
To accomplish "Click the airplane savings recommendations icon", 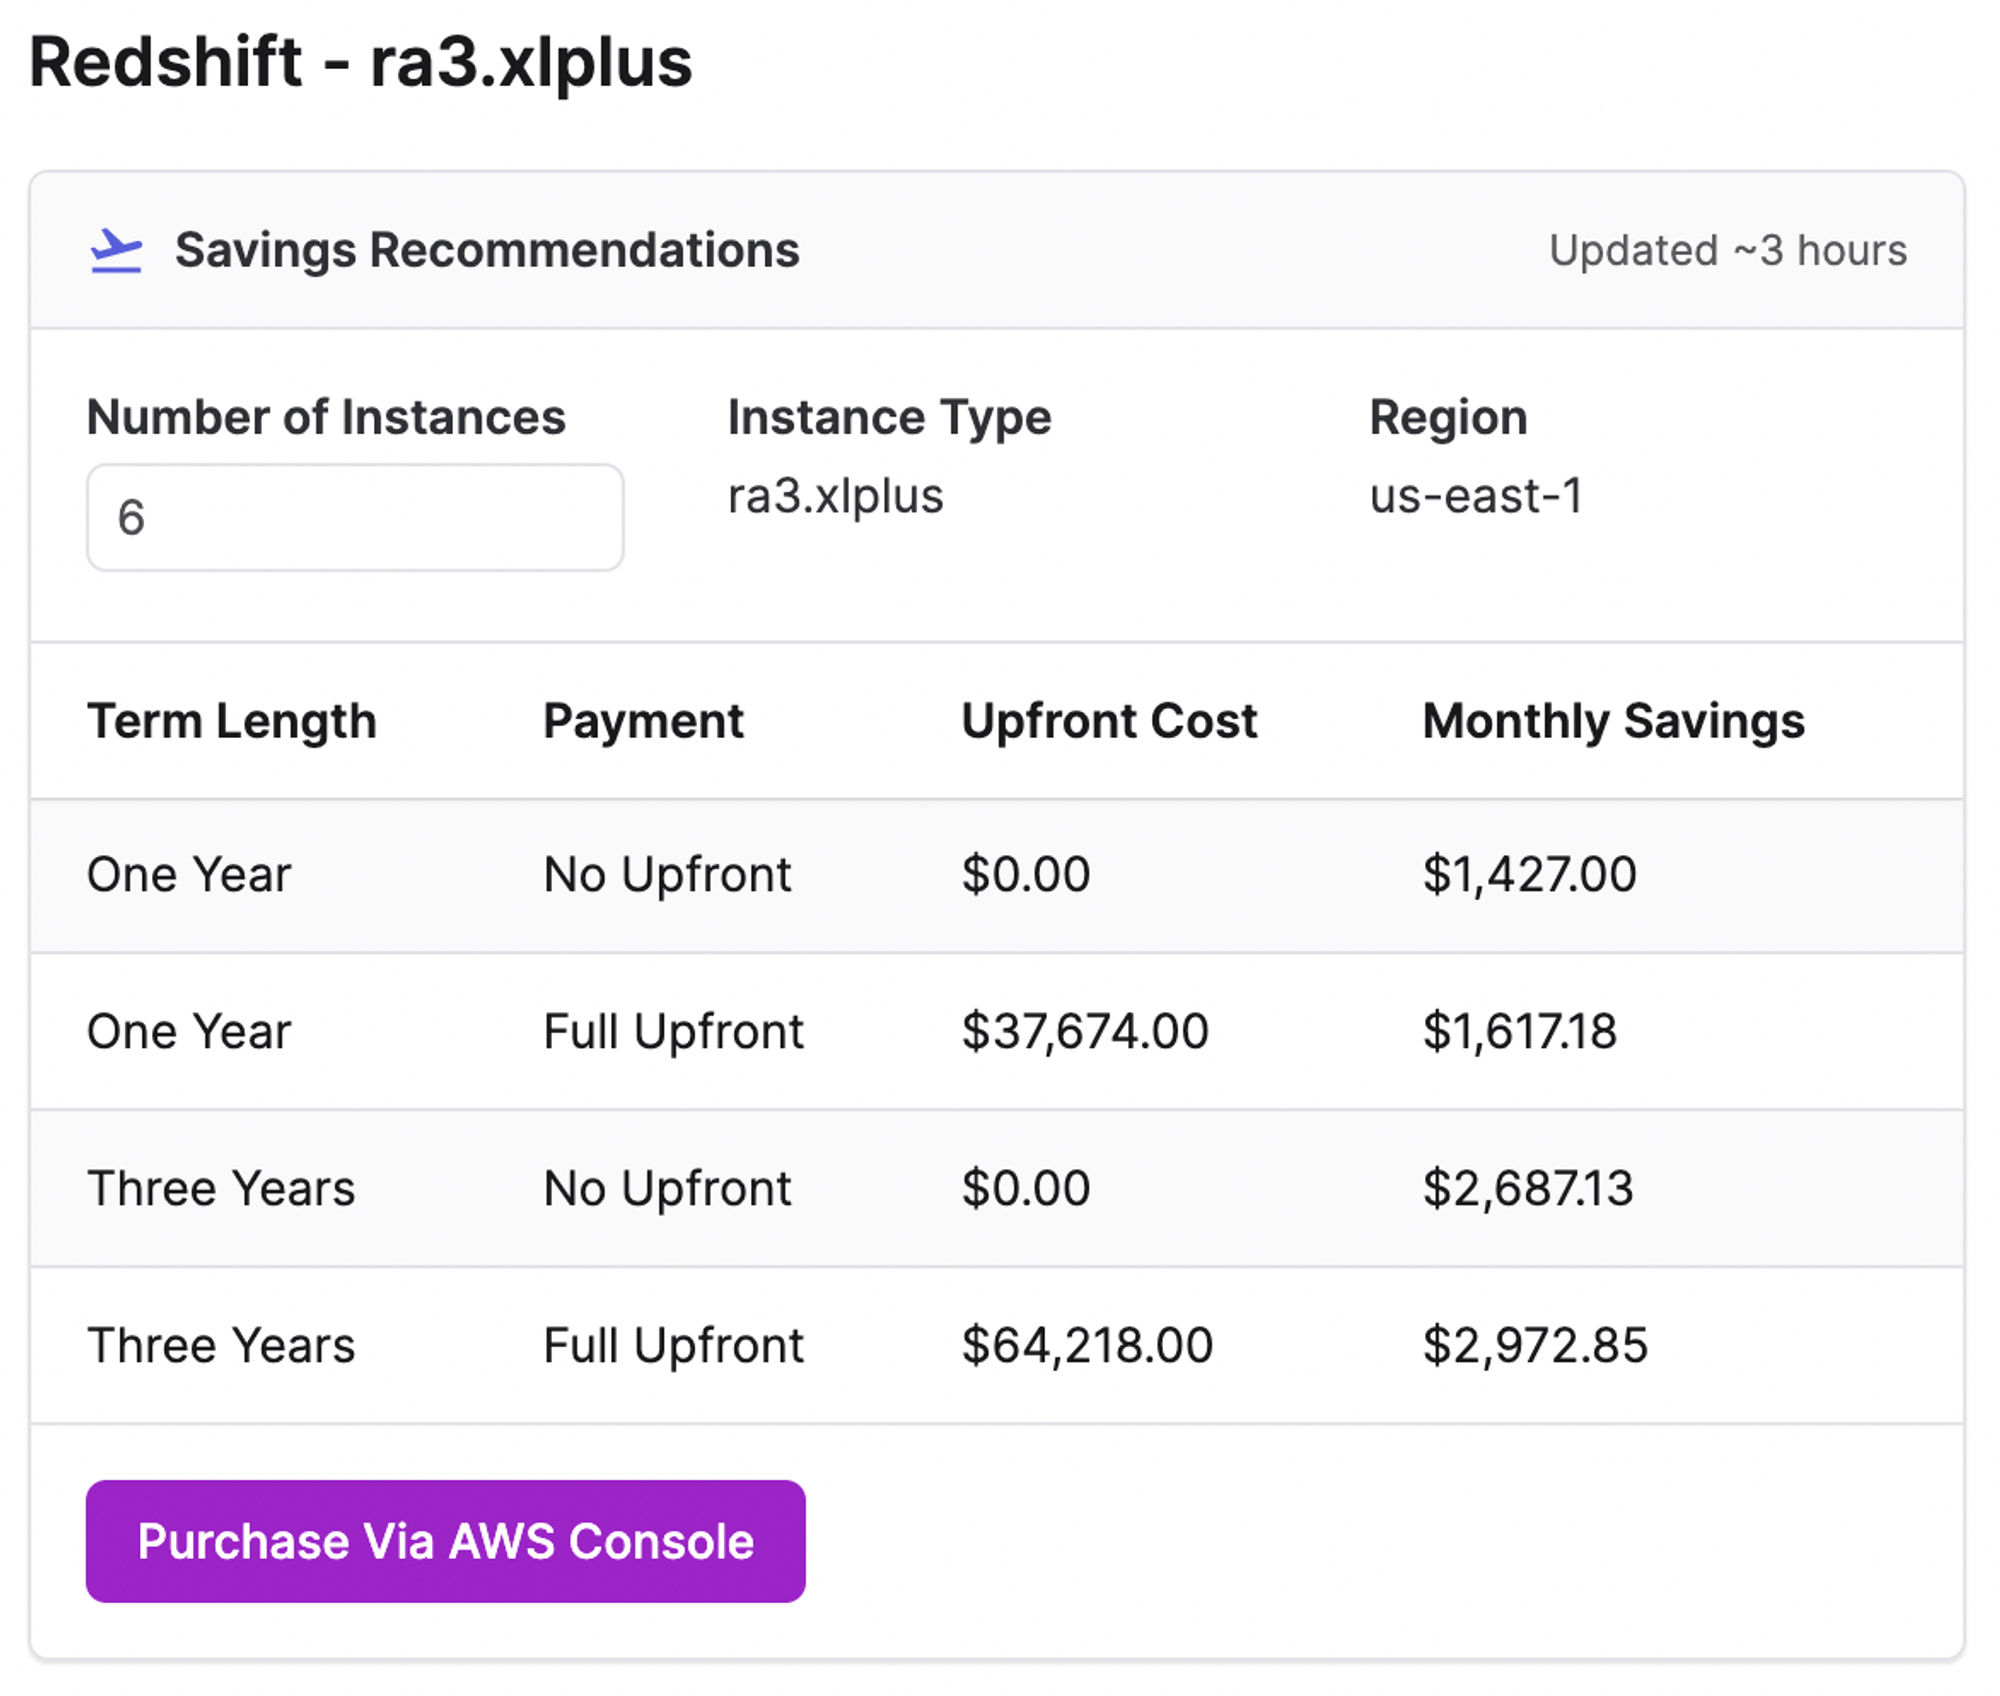I will click(115, 250).
